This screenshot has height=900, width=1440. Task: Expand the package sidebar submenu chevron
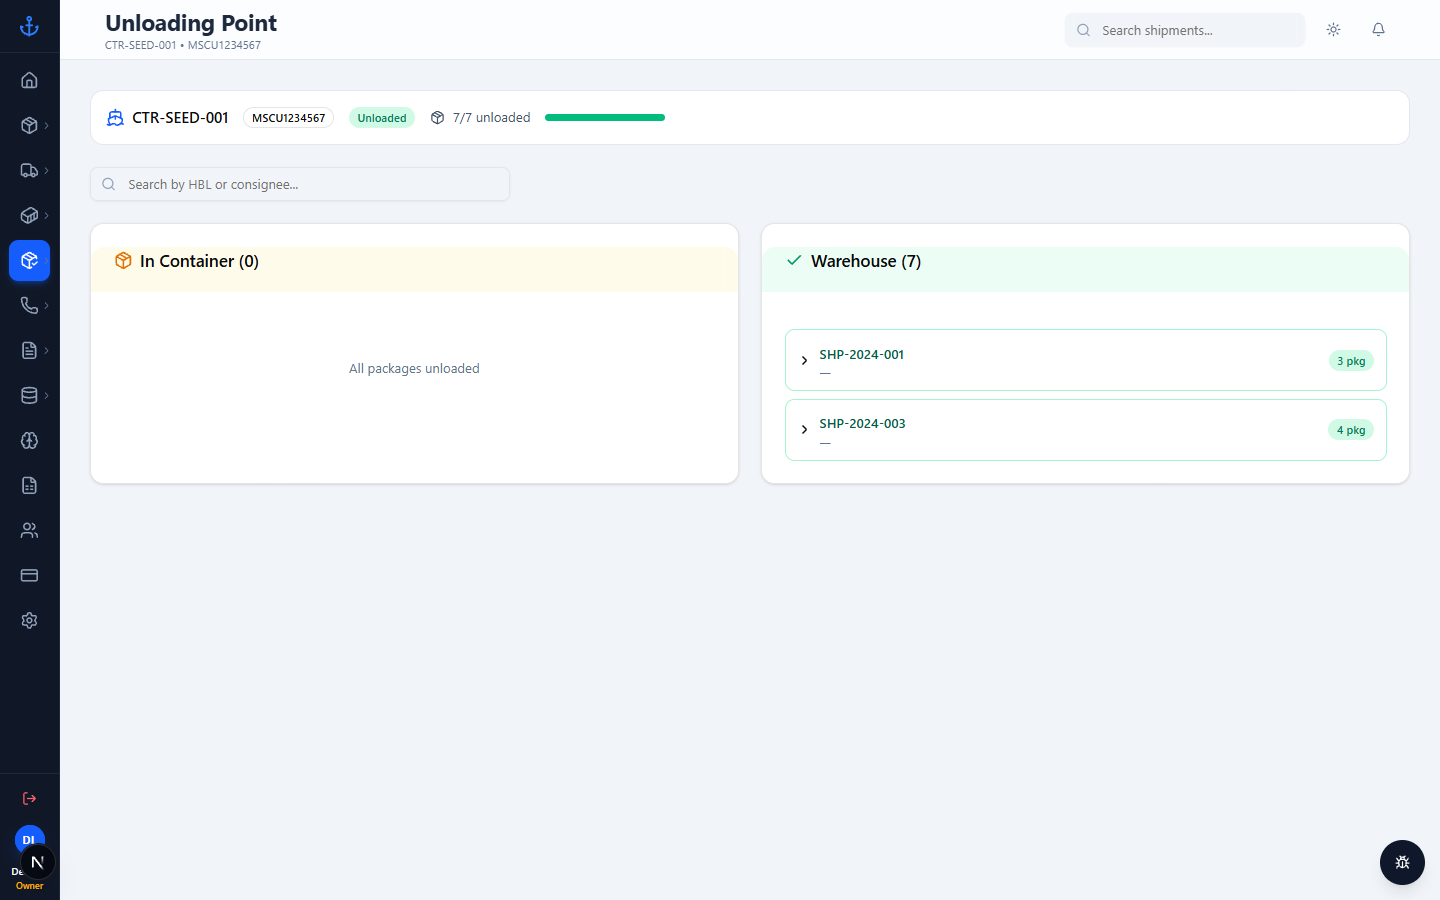[x=46, y=125]
